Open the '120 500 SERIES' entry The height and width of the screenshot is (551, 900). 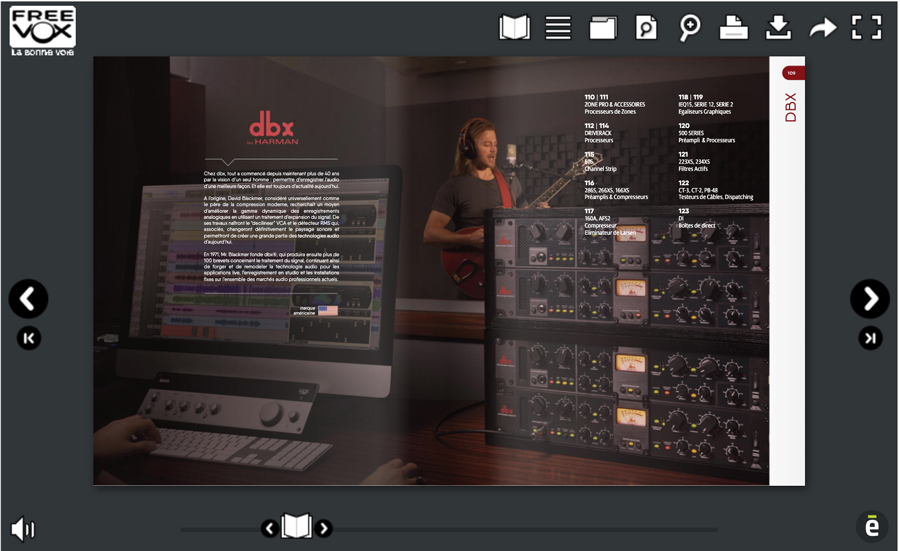(x=706, y=133)
